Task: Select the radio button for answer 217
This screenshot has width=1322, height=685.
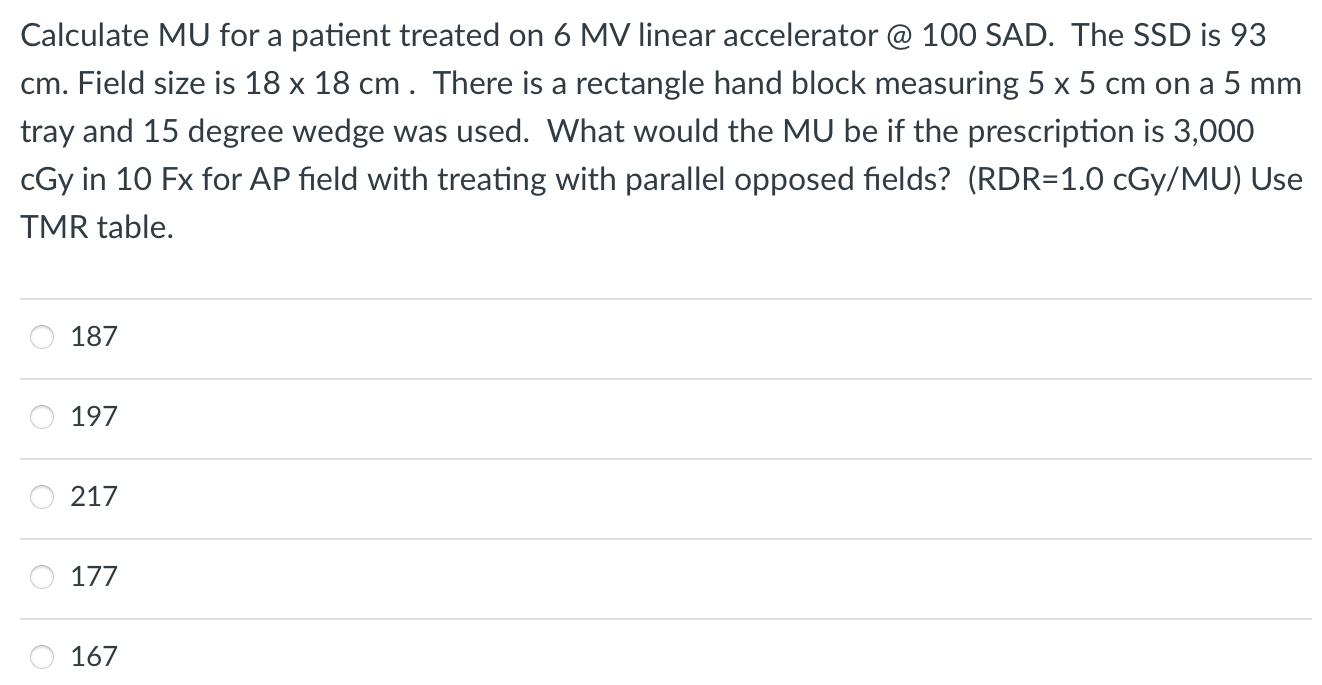Action: [42, 496]
